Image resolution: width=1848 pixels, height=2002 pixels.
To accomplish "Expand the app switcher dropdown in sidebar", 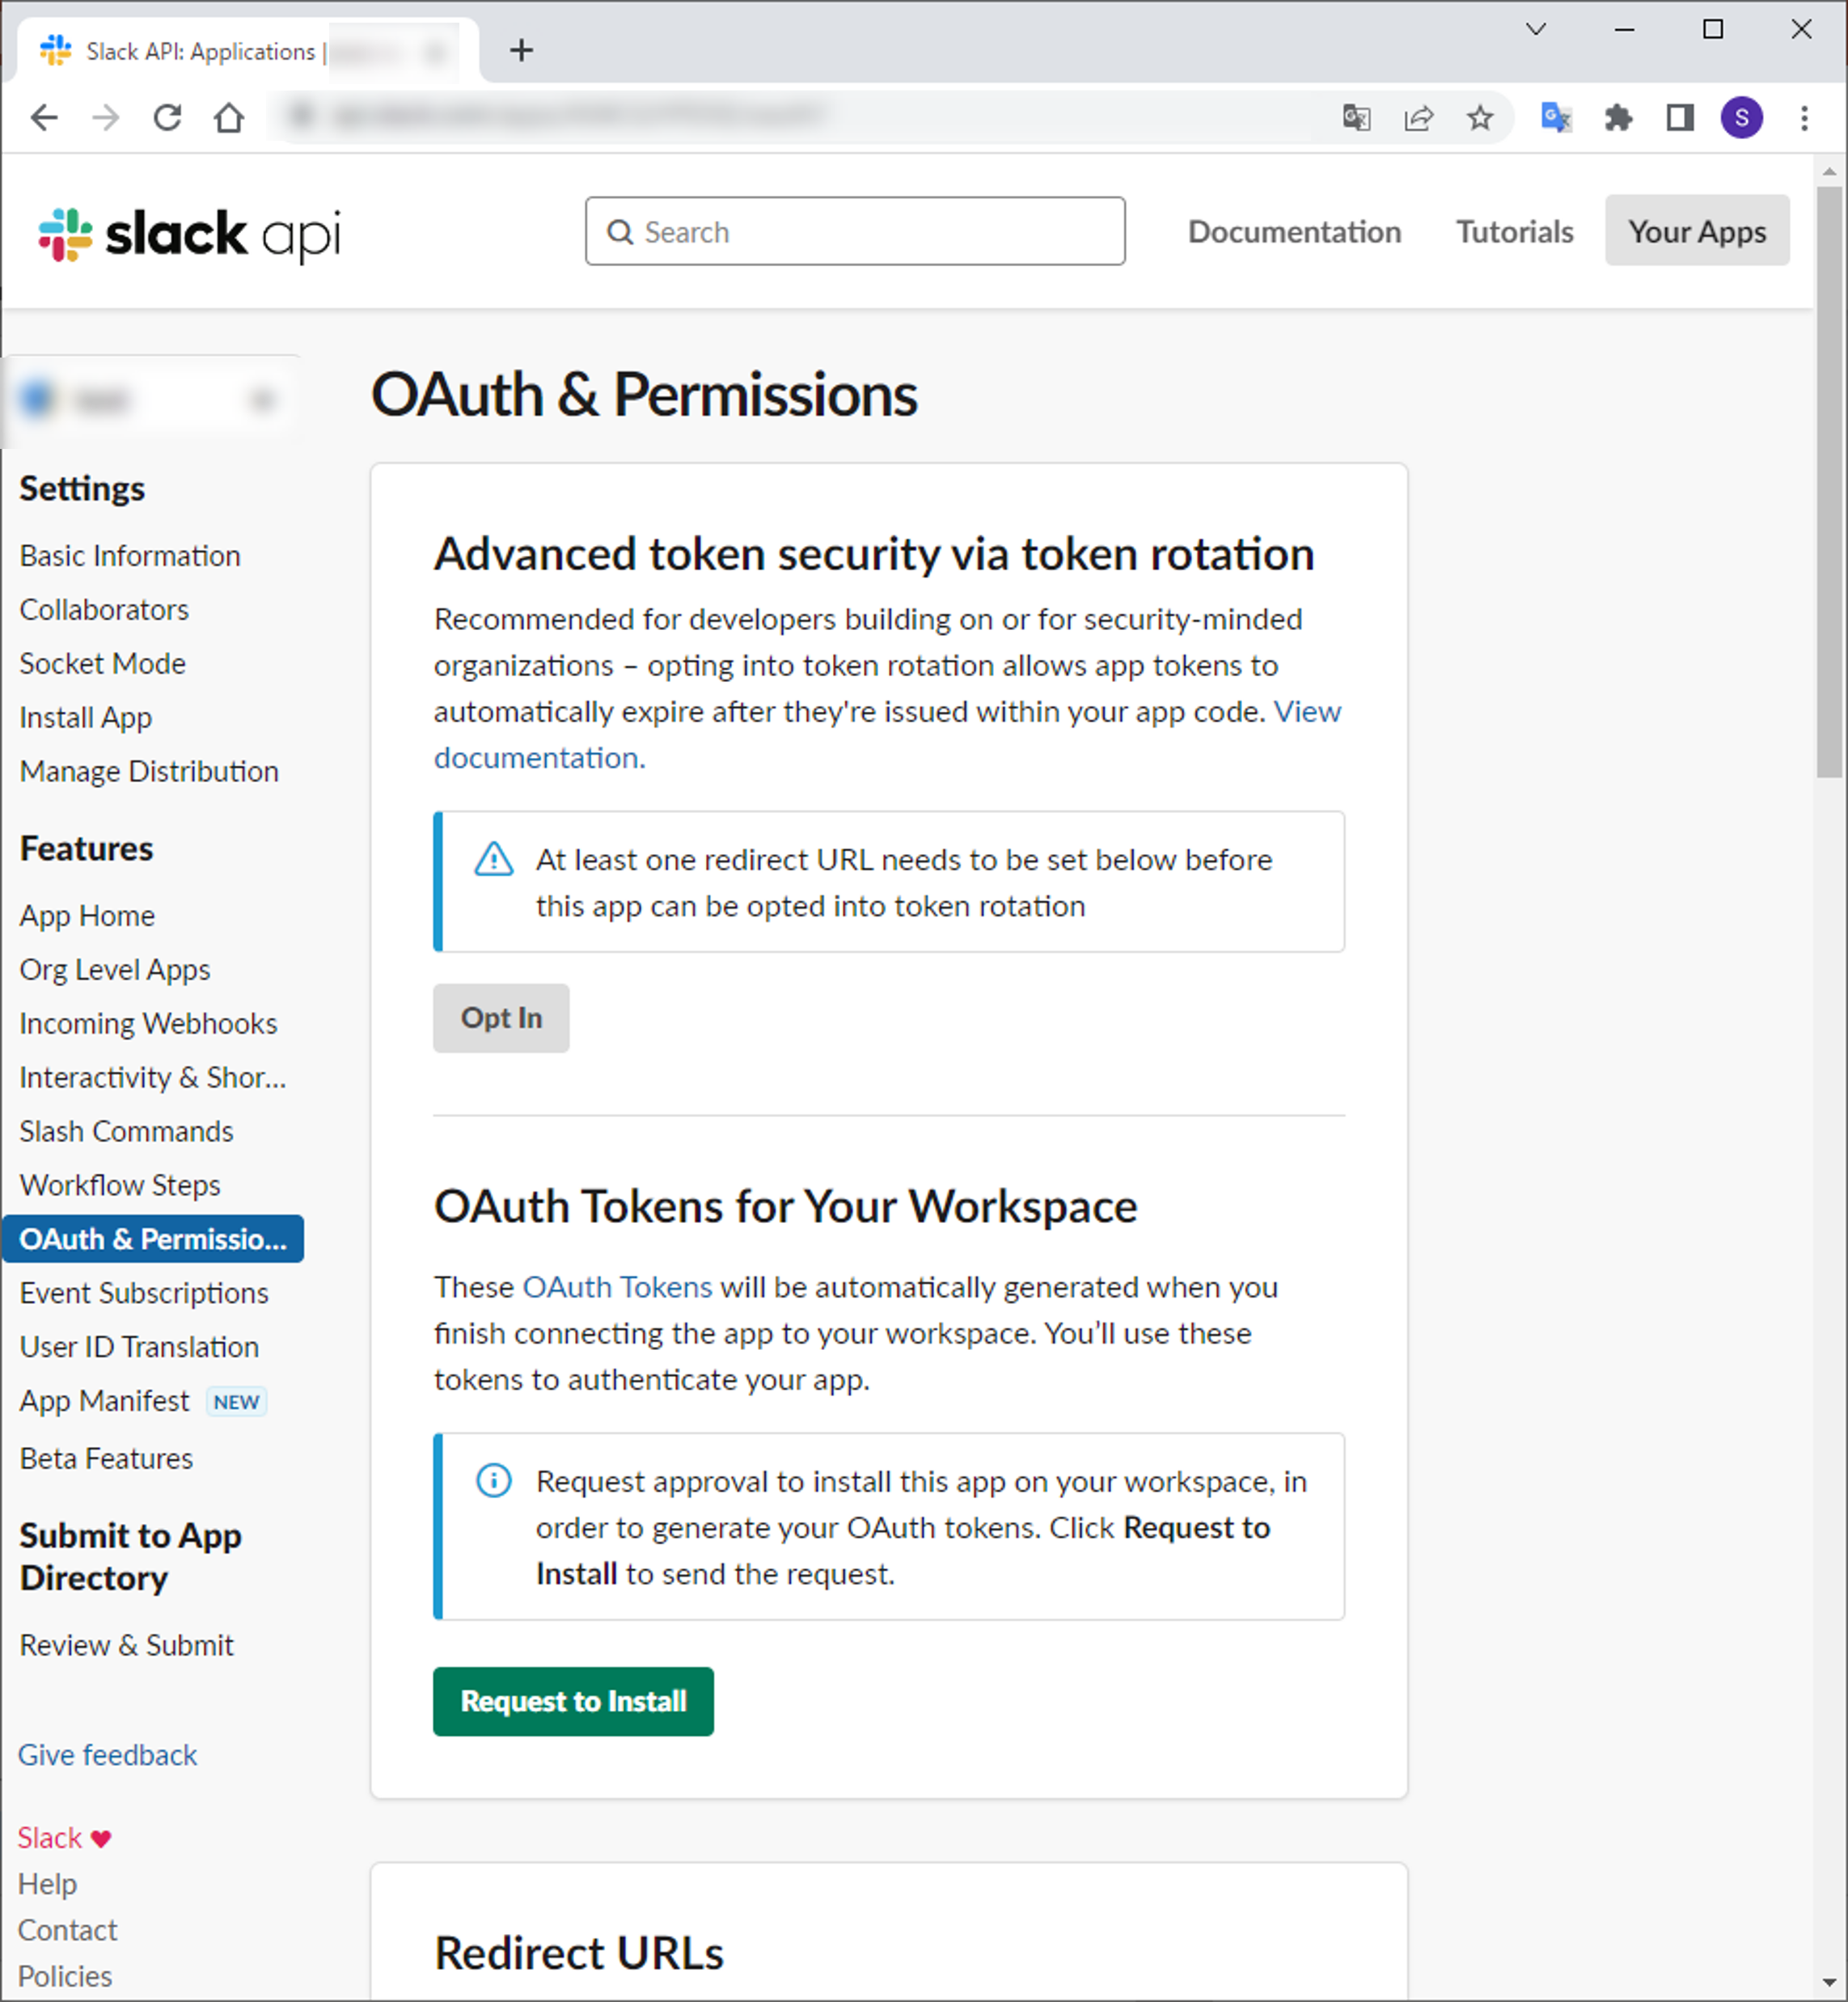I will 262,400.
